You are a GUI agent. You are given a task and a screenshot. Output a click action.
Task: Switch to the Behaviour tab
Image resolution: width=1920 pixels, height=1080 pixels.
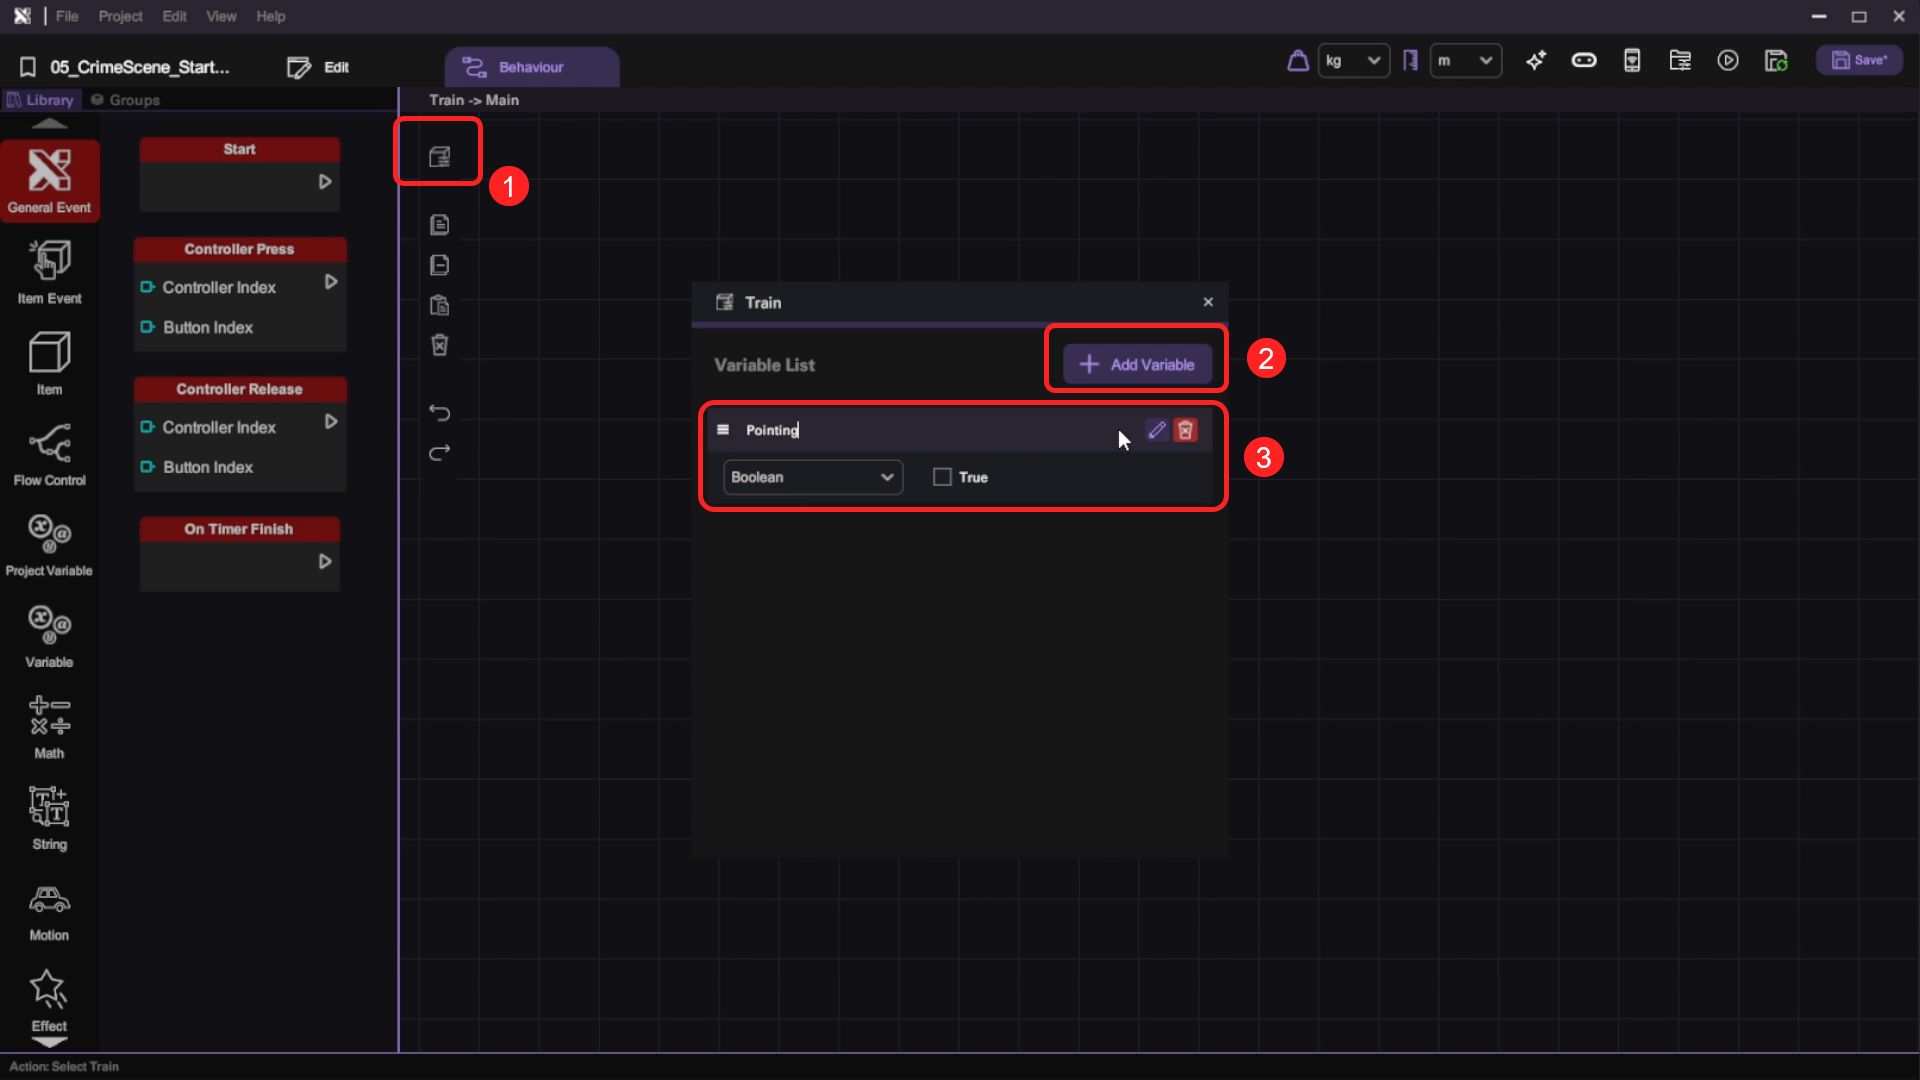point(531,67)
